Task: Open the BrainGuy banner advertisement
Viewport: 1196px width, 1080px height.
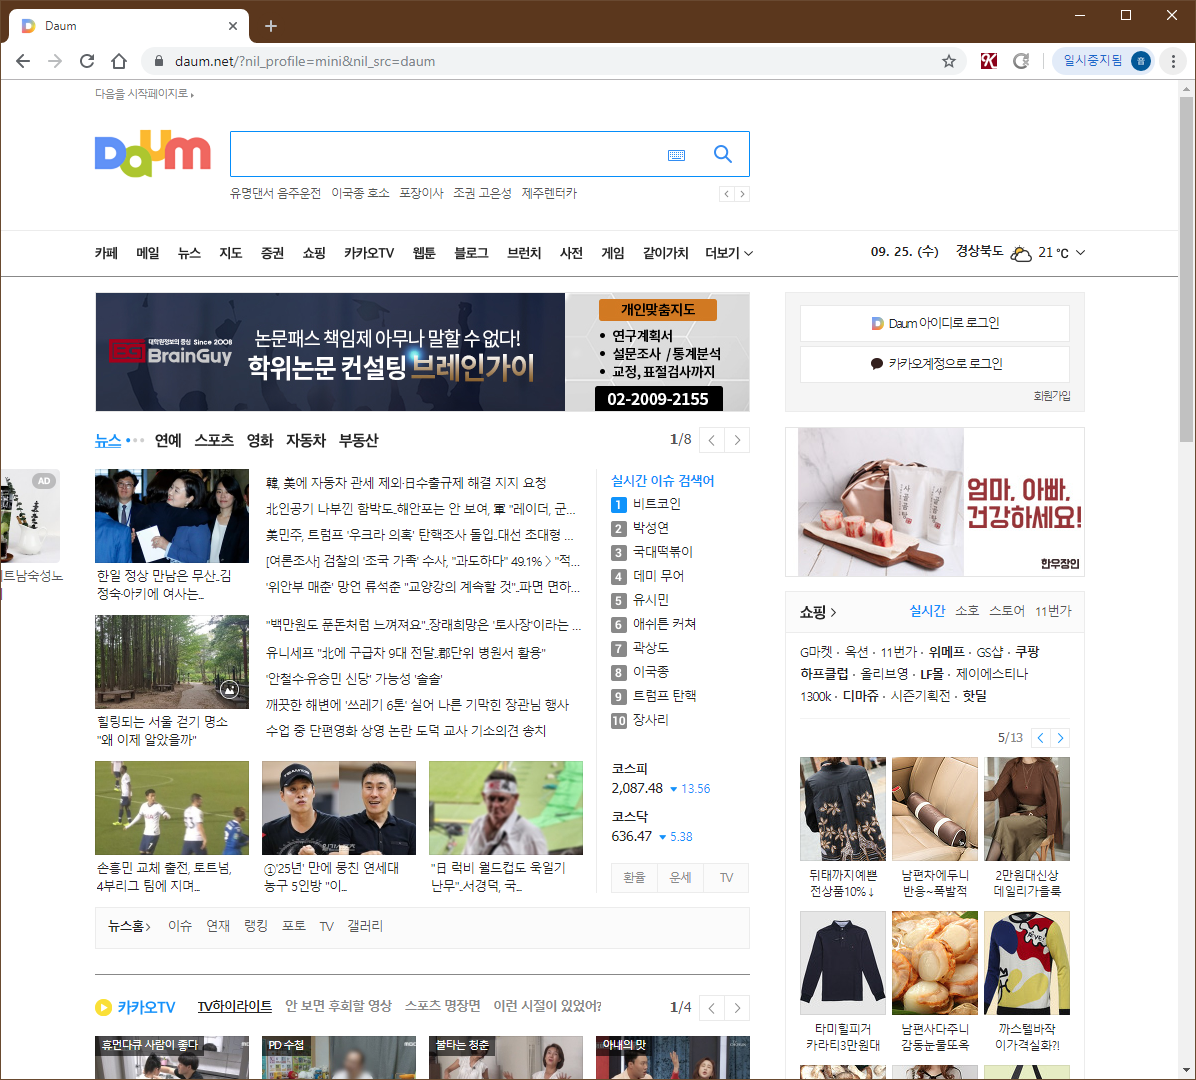Action: [423, 352]
